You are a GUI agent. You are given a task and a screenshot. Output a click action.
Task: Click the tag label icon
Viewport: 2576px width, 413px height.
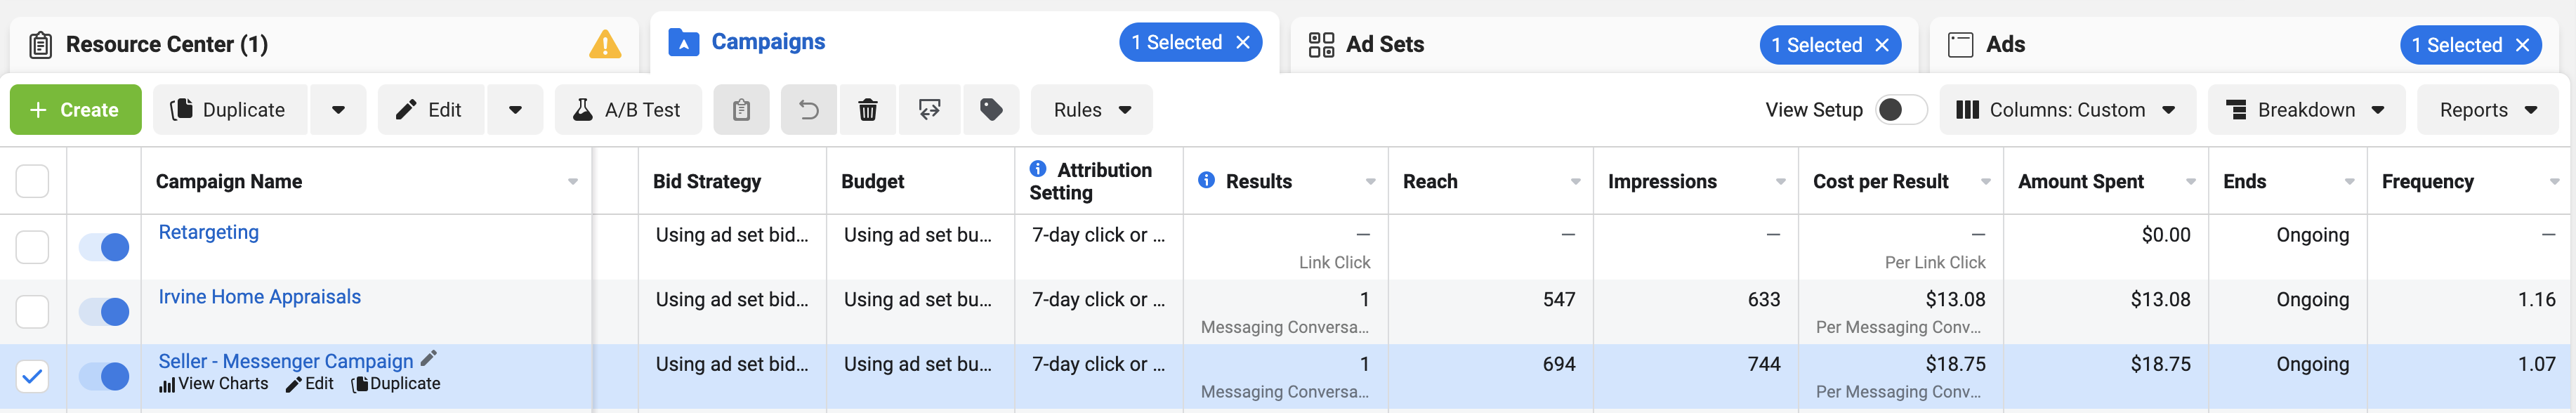[x=991, y=110]
